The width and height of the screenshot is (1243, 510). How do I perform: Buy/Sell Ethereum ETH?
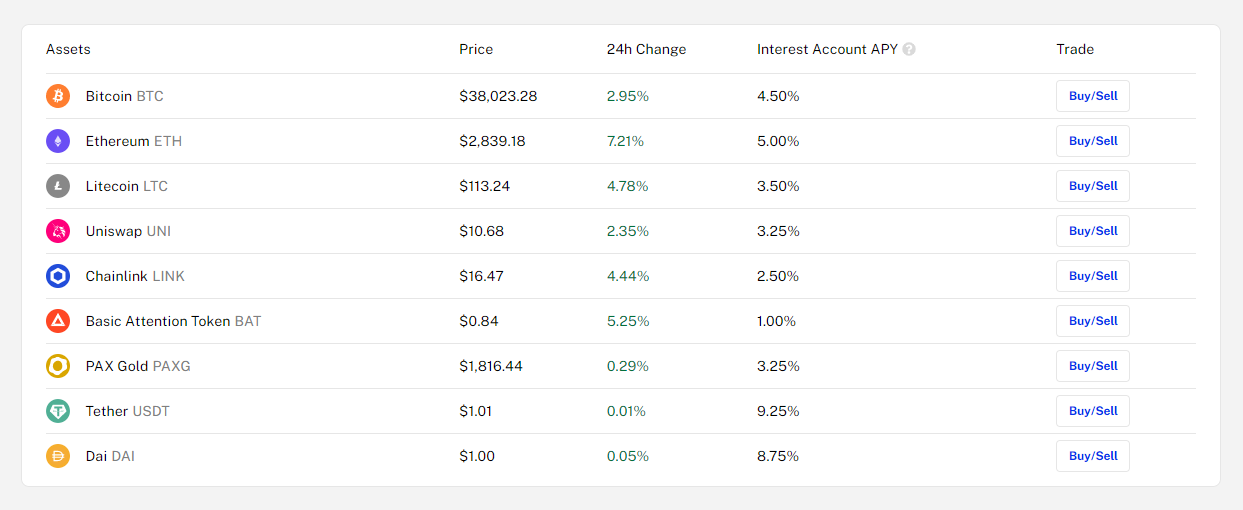[1093, 141]
